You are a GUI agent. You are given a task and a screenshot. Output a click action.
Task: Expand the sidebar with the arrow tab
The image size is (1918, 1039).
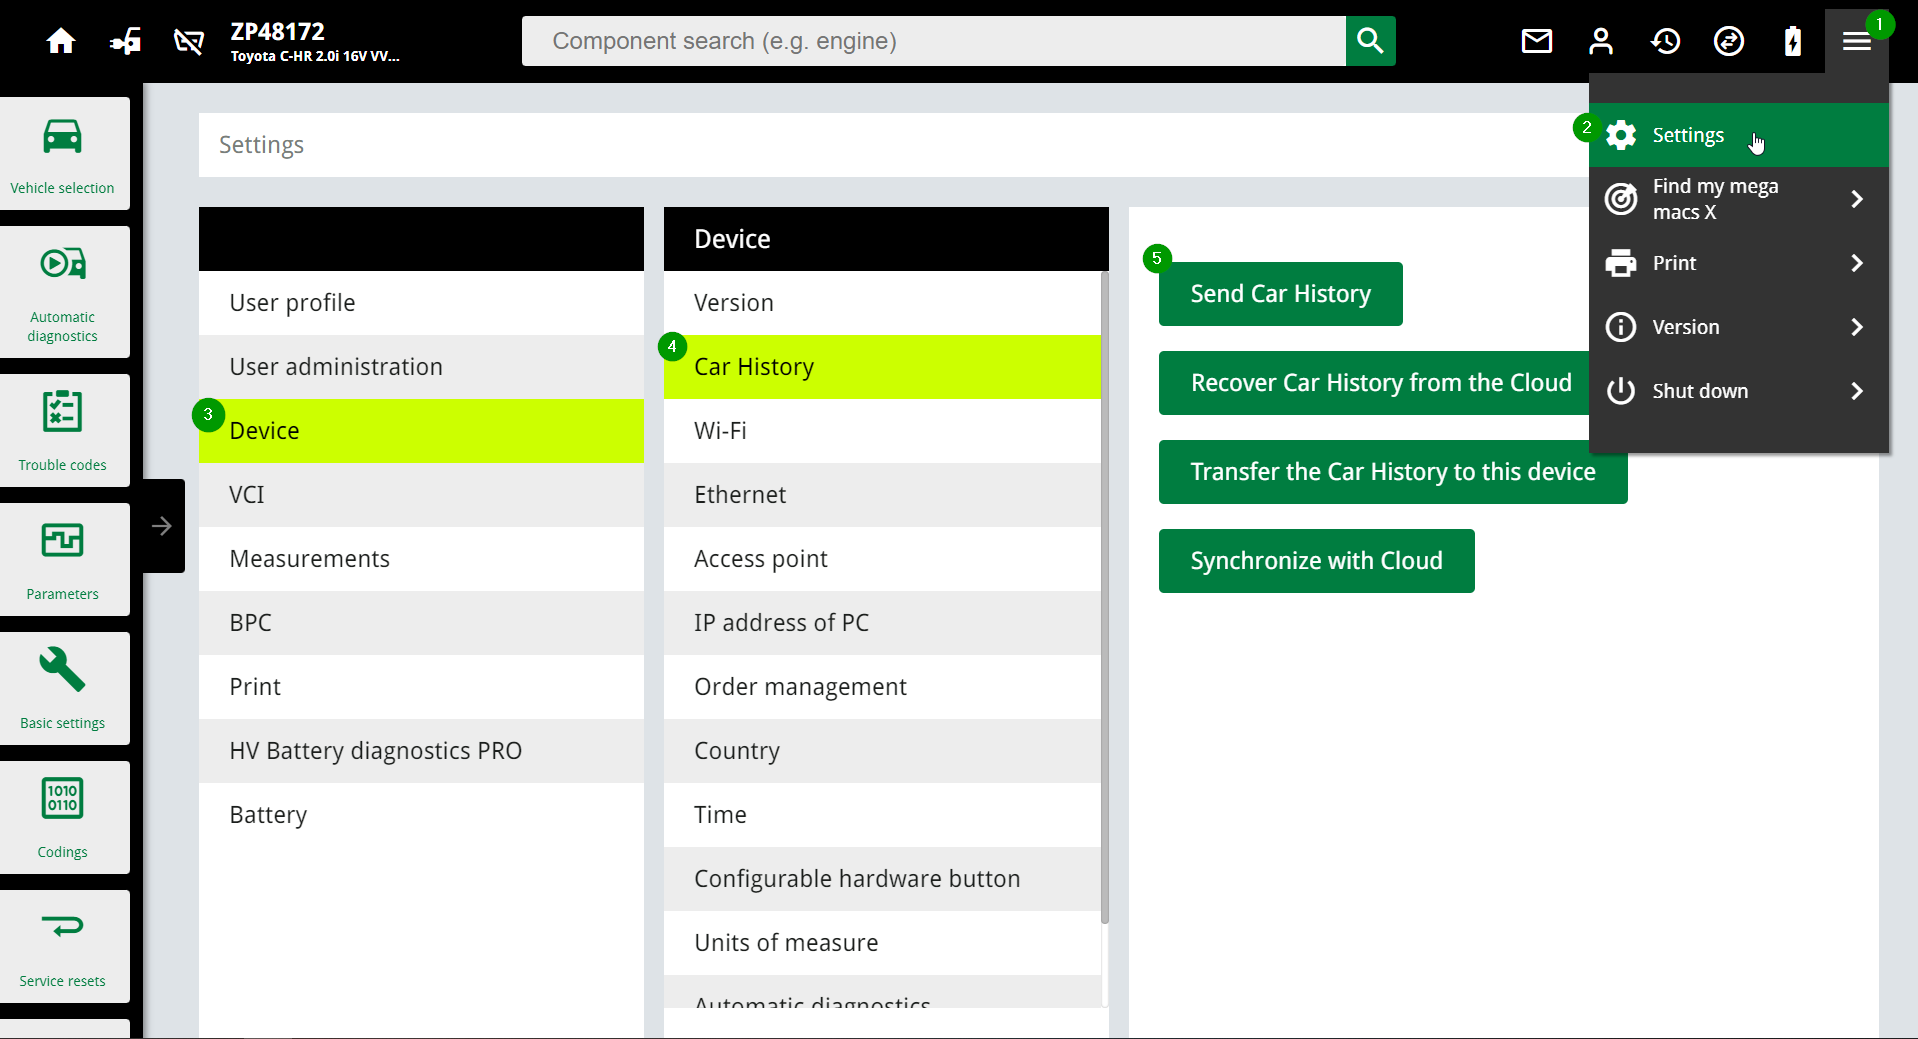point(162,526)
